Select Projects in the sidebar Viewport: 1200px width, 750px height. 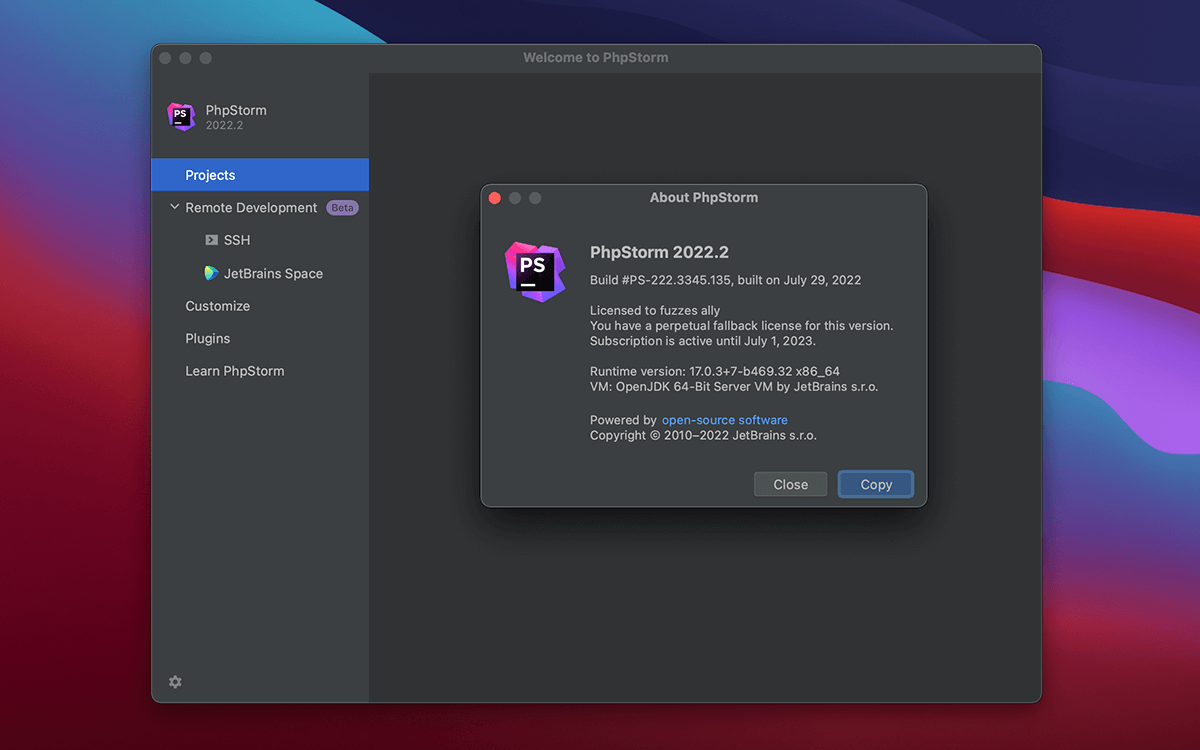pos(260,175)
